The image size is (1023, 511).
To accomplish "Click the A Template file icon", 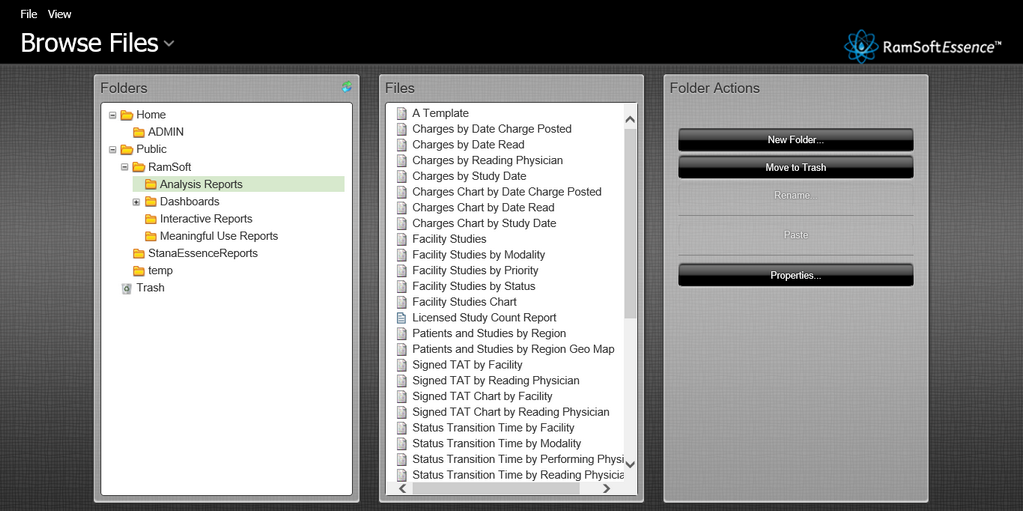I will tap(402, 113).
